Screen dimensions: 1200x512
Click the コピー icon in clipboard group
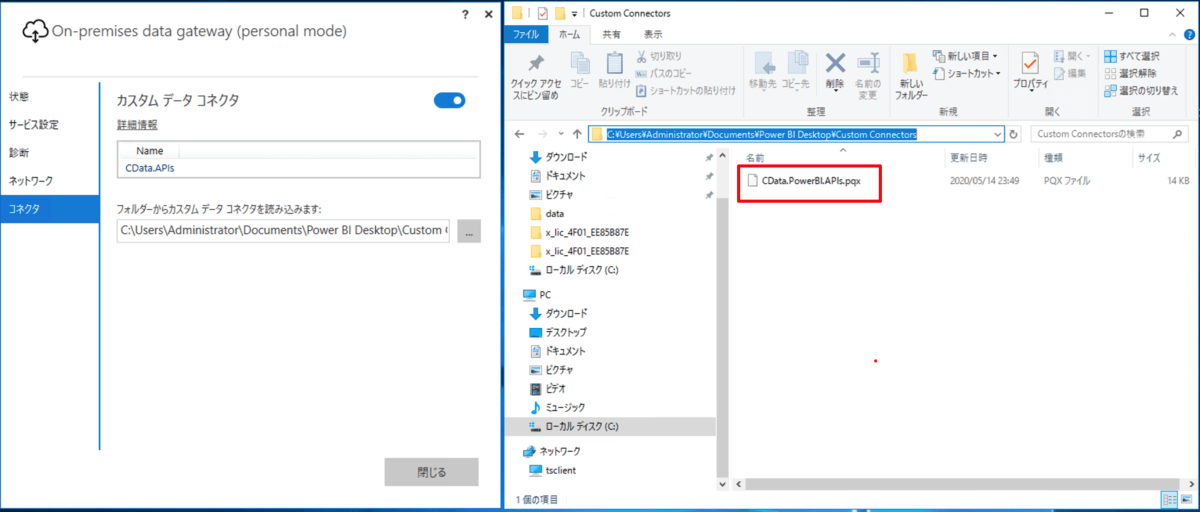(x=580, y=63)
